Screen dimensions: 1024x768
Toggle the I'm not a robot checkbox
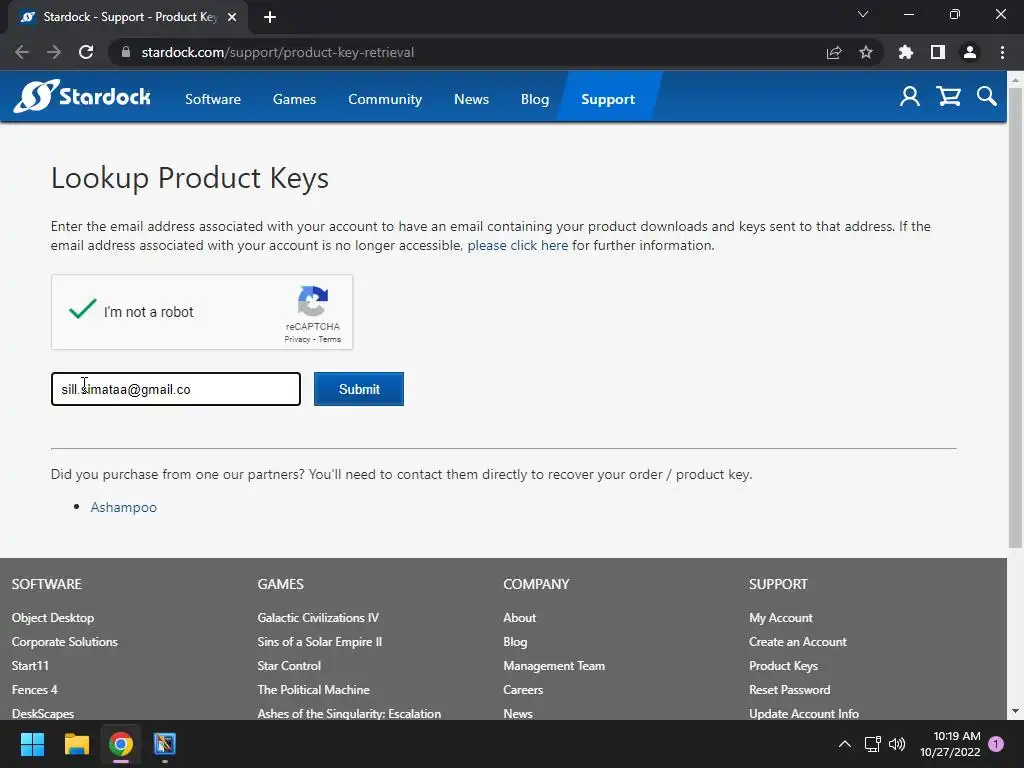coord(82,311)
